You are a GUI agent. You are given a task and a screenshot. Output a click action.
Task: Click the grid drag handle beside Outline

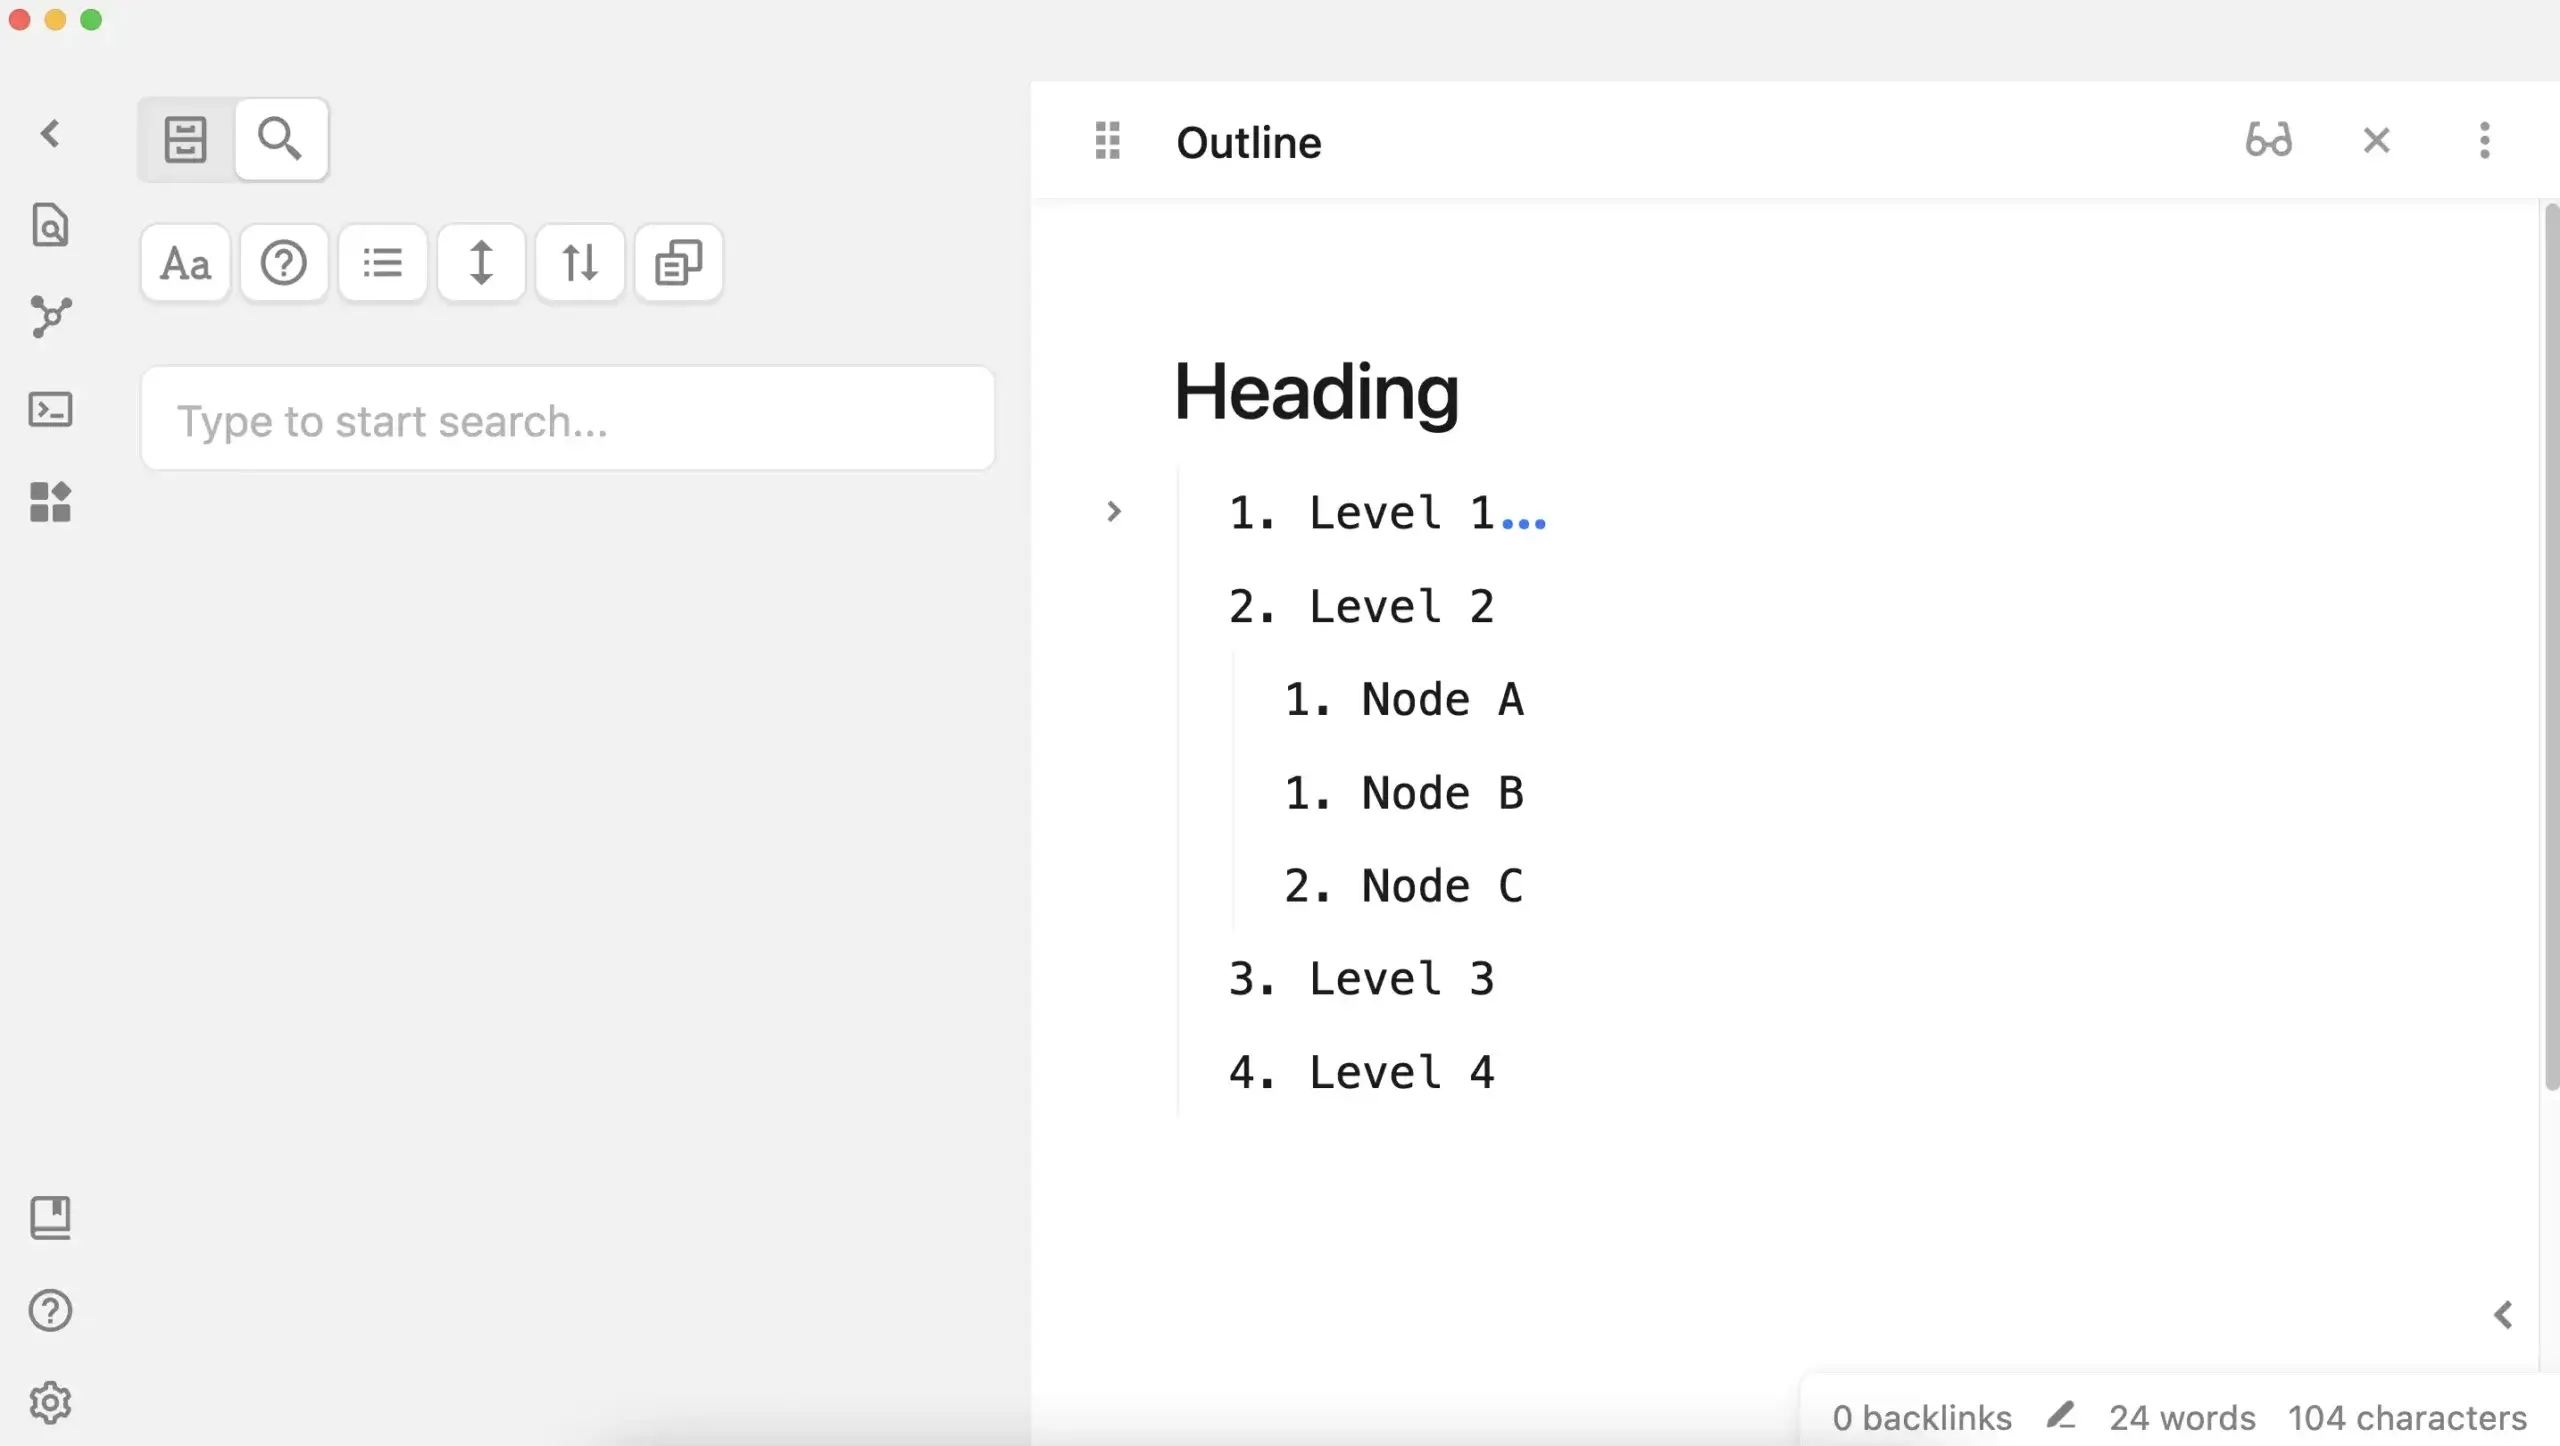(x=1107, y=141)
